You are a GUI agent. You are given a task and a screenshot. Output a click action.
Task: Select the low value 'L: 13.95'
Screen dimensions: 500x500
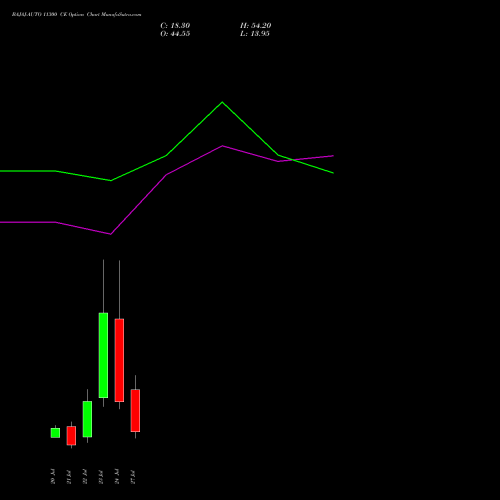click(x=255, y=34)
